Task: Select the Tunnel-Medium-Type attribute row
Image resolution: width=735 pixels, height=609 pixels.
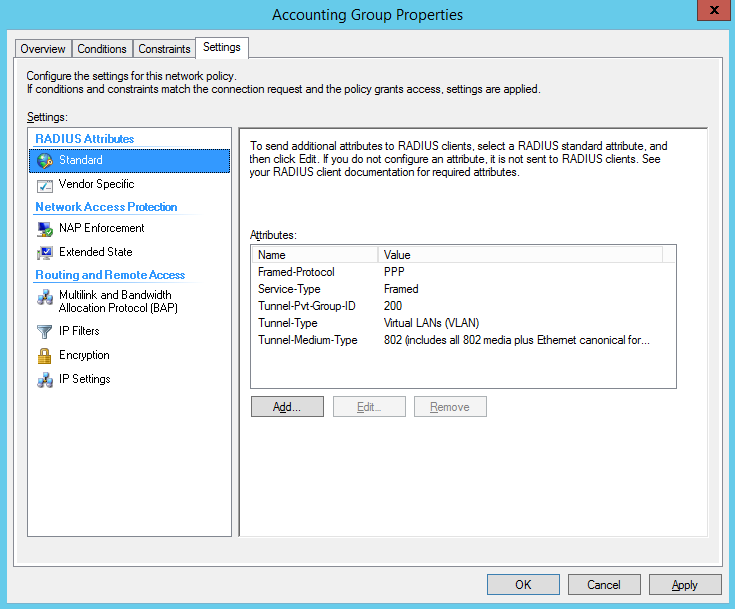Action: [463, 340]
